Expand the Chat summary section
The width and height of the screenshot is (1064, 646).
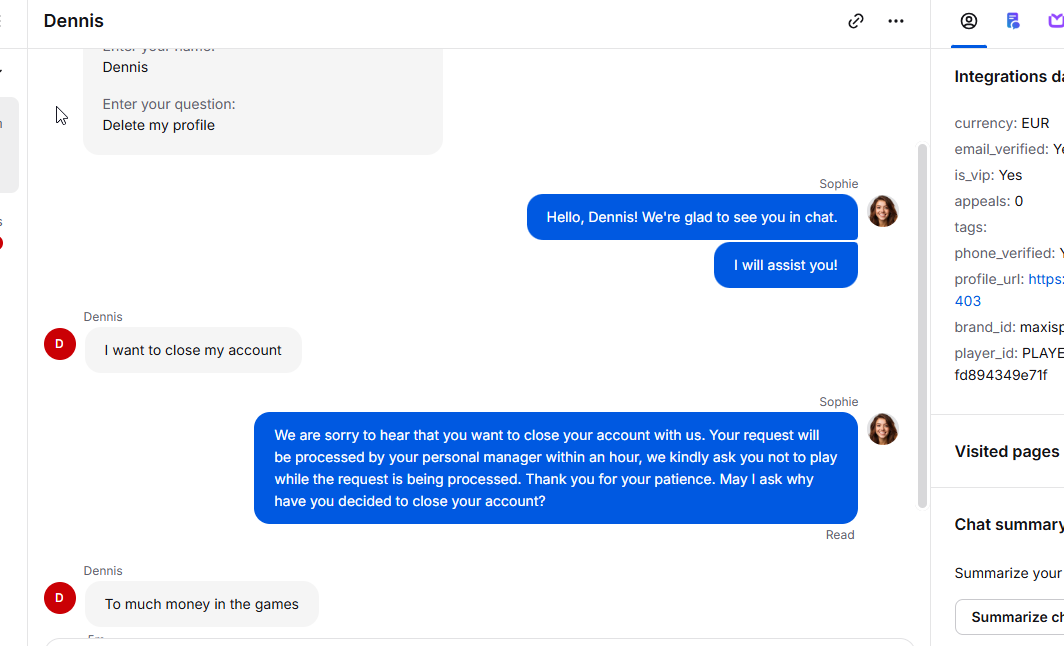[1009, 525]
